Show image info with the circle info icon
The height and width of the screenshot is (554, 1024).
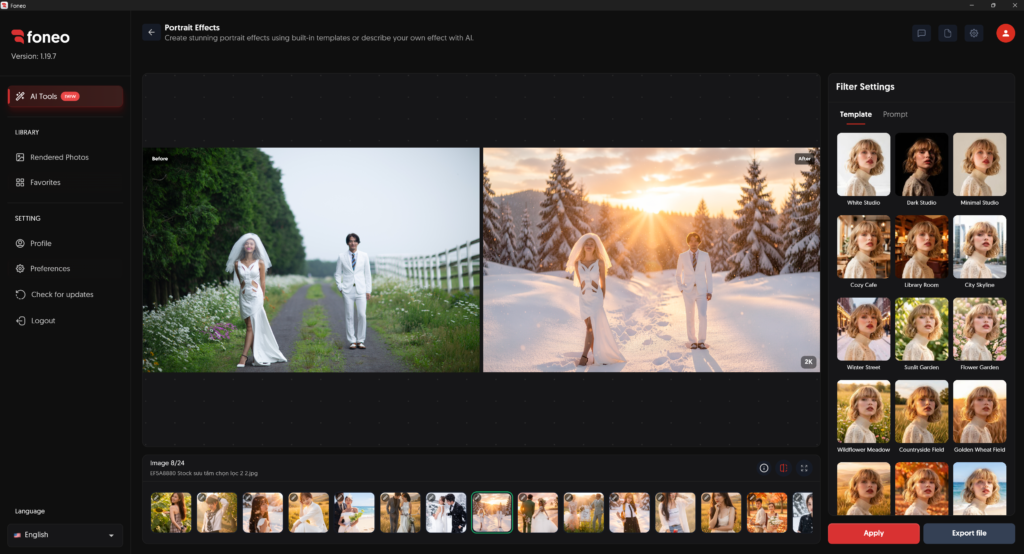pos(763,468)
